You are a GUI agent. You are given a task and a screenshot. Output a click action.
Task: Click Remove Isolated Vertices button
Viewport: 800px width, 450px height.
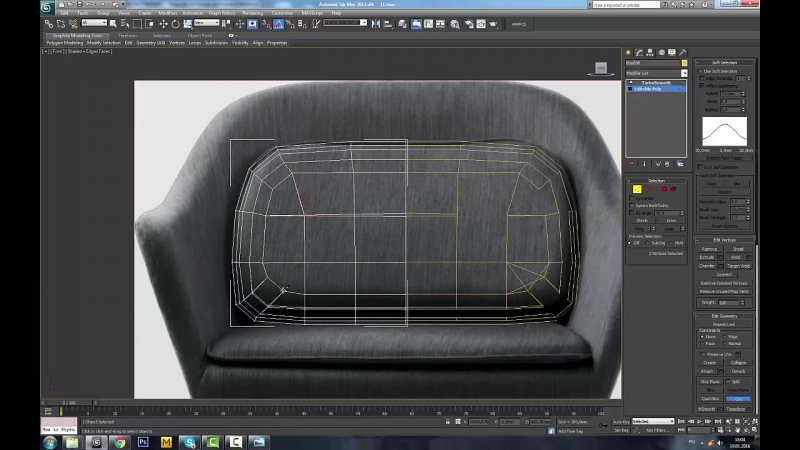(723, 283)
